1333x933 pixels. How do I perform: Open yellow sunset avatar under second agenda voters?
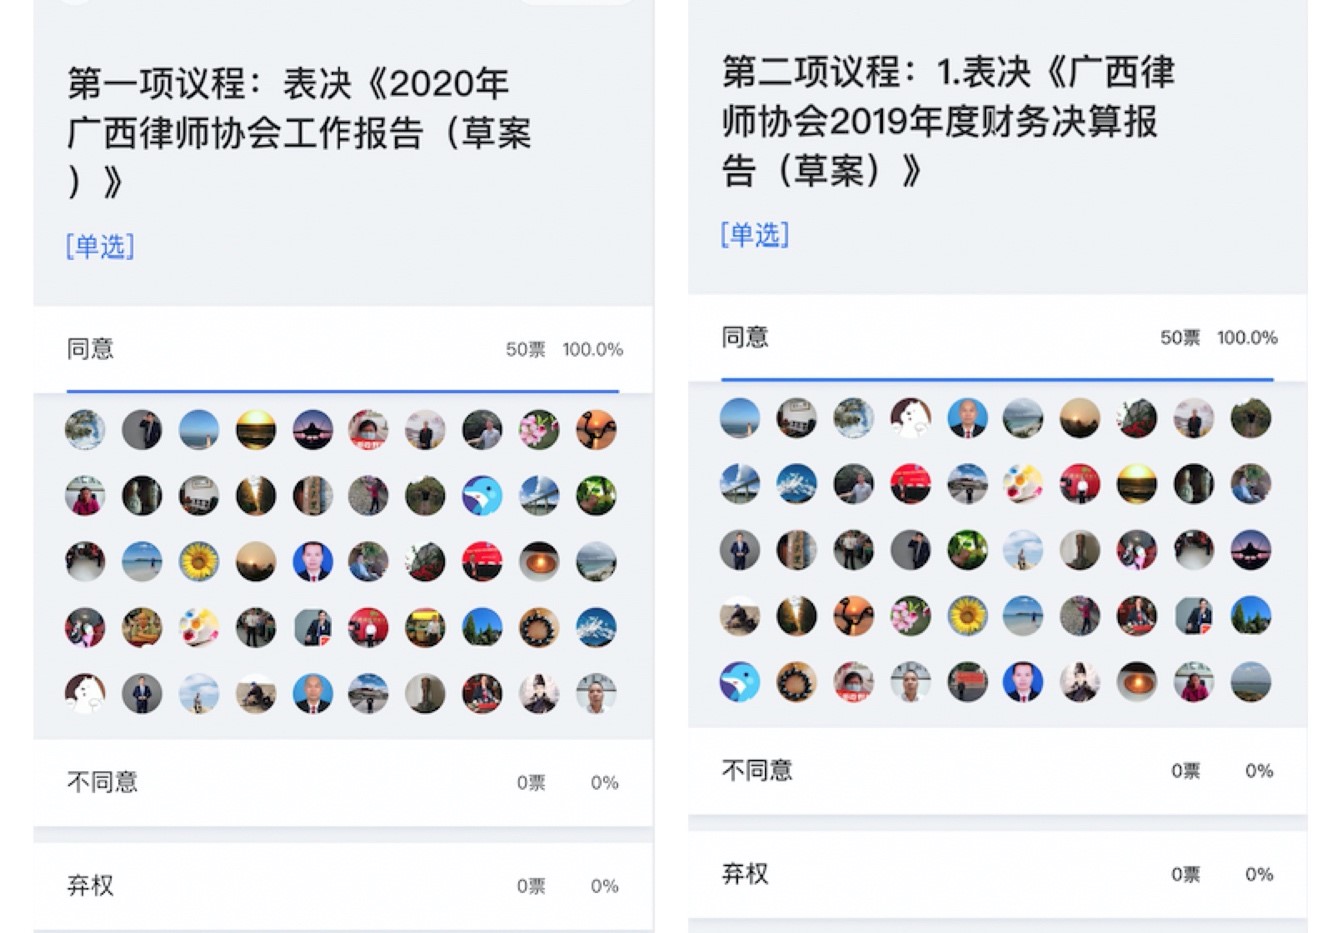coord(1137,484)
